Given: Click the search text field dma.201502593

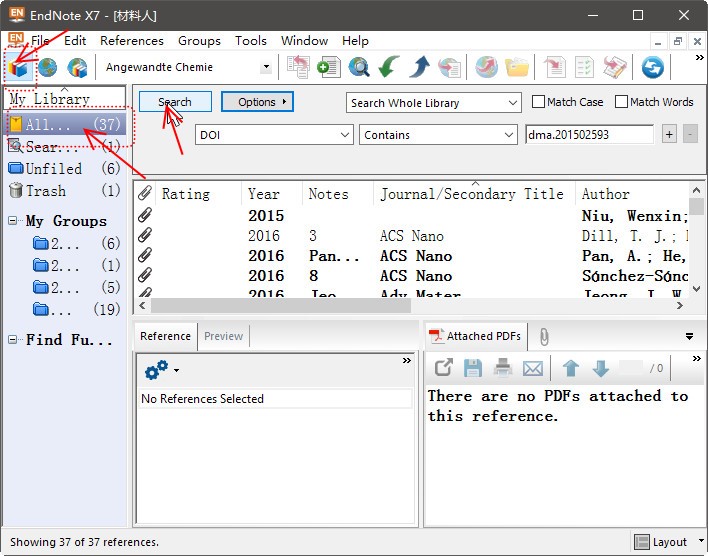Looking at the screenshot, I should tap(590, 135).
